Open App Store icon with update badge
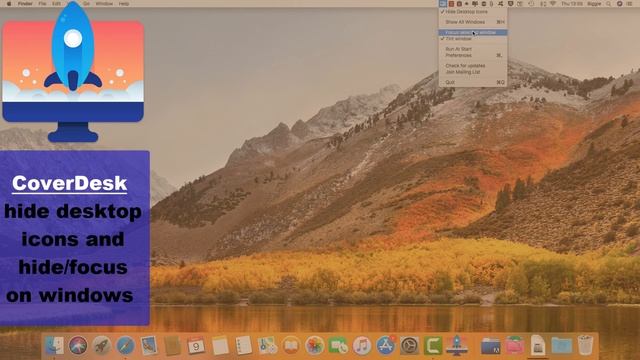The height and width of the screenshot is (360, 640). coord(386,345)
